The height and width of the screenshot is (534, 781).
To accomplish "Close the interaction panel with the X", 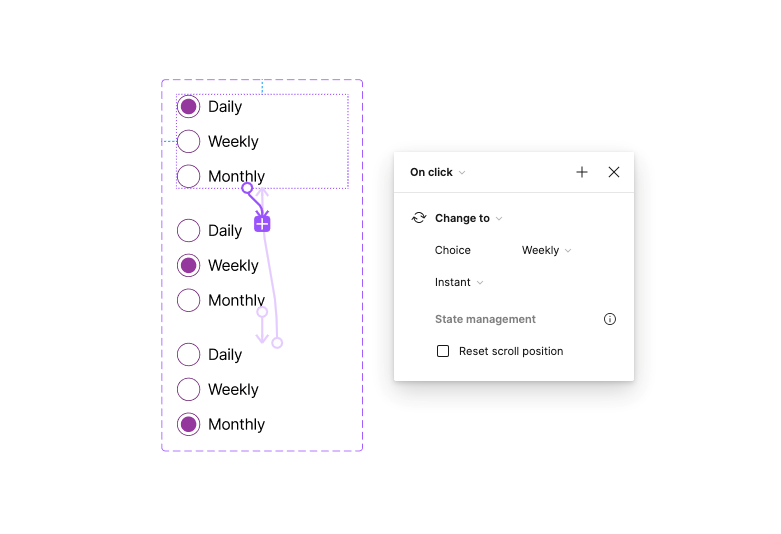I will (x=614, y=172).
